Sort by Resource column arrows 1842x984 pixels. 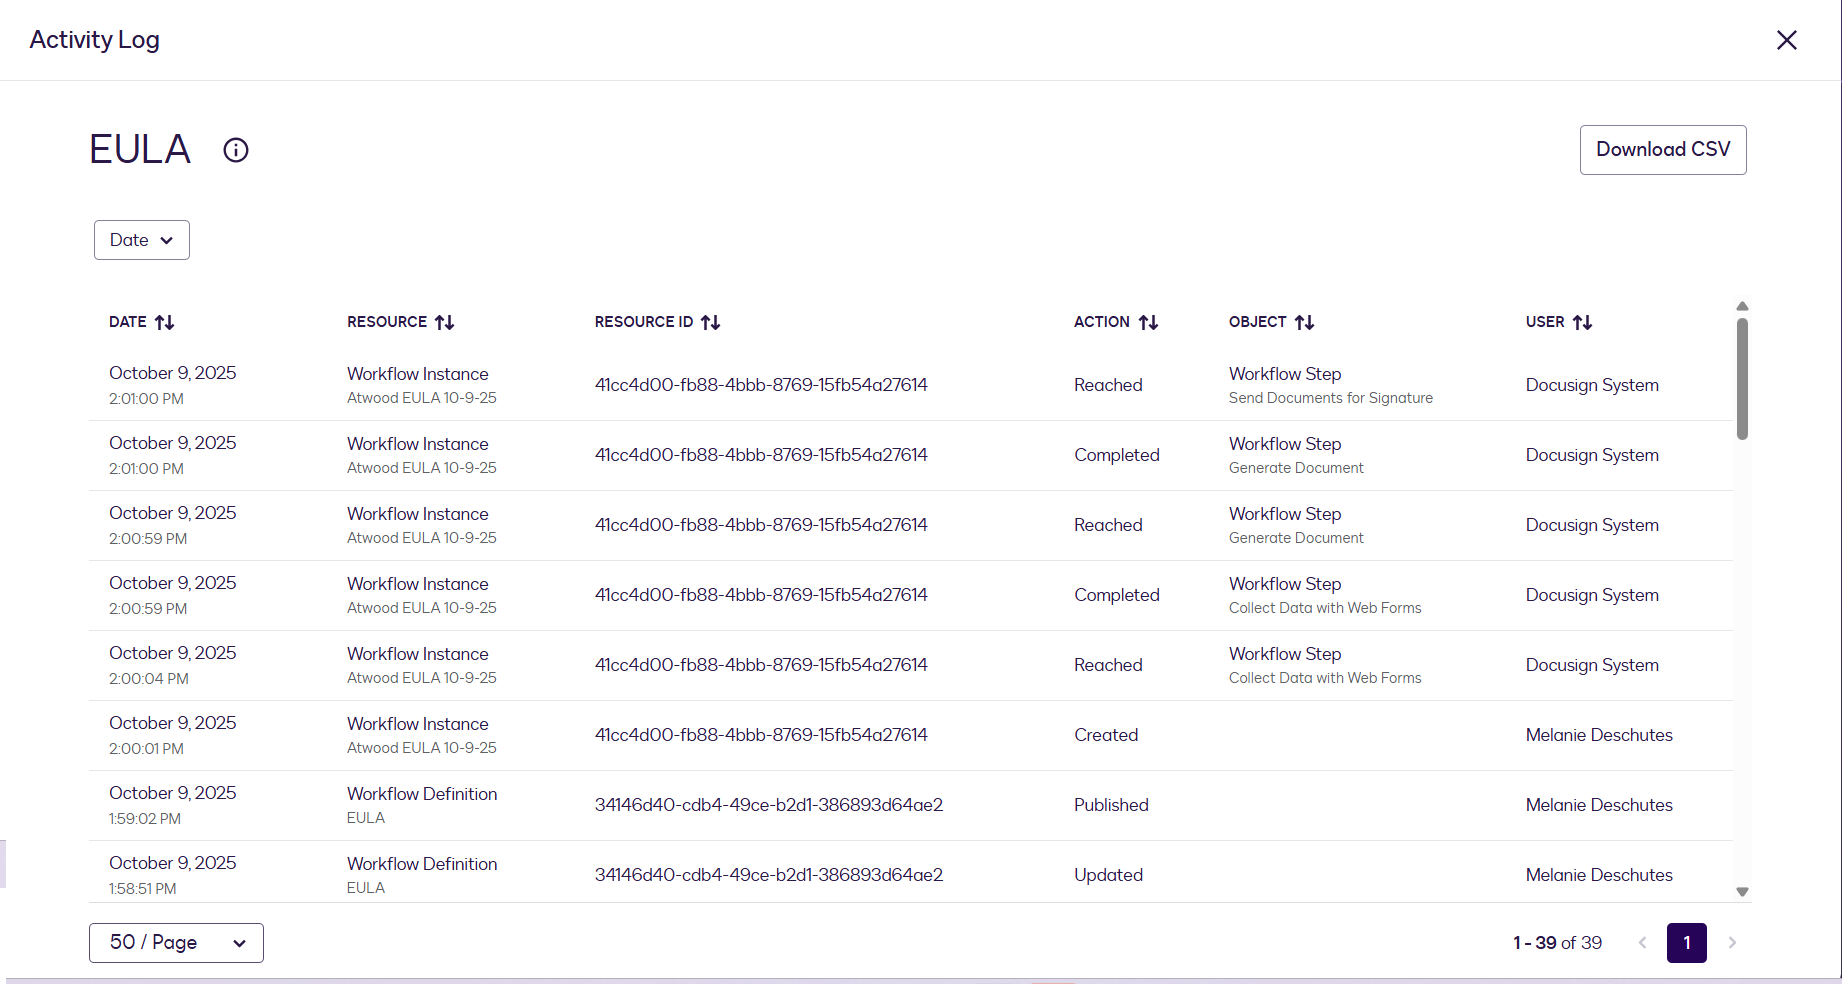pos(445,322)
